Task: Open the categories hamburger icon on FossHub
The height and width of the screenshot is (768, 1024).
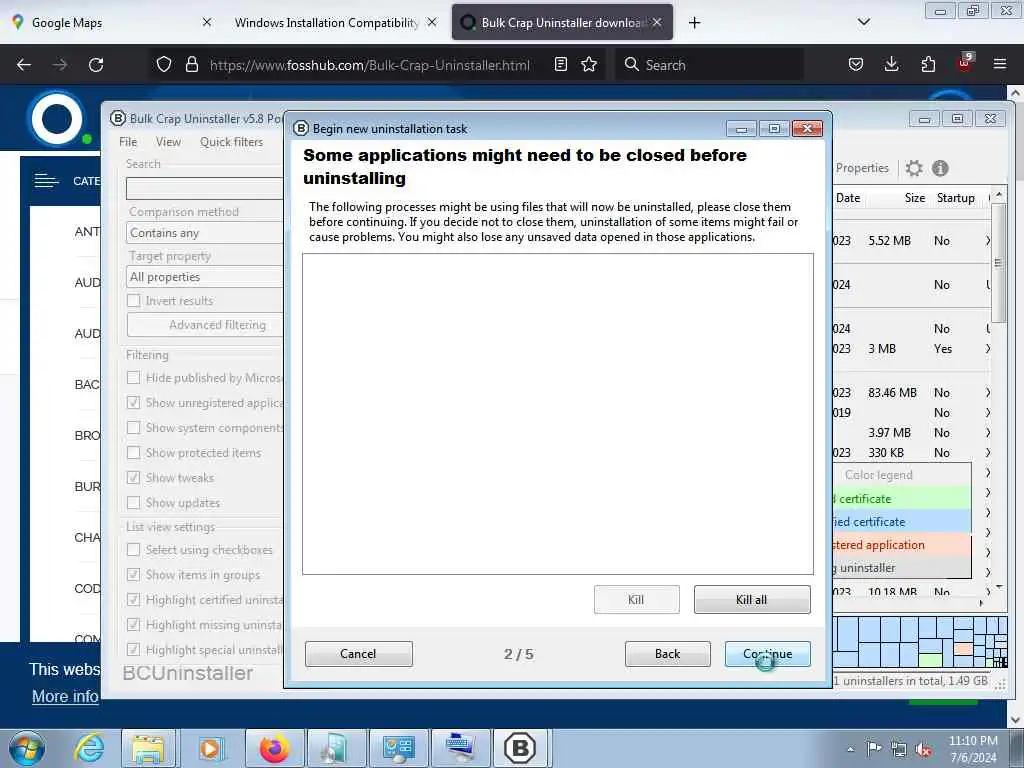Action: pyautogui.click(x=46, y=181)
